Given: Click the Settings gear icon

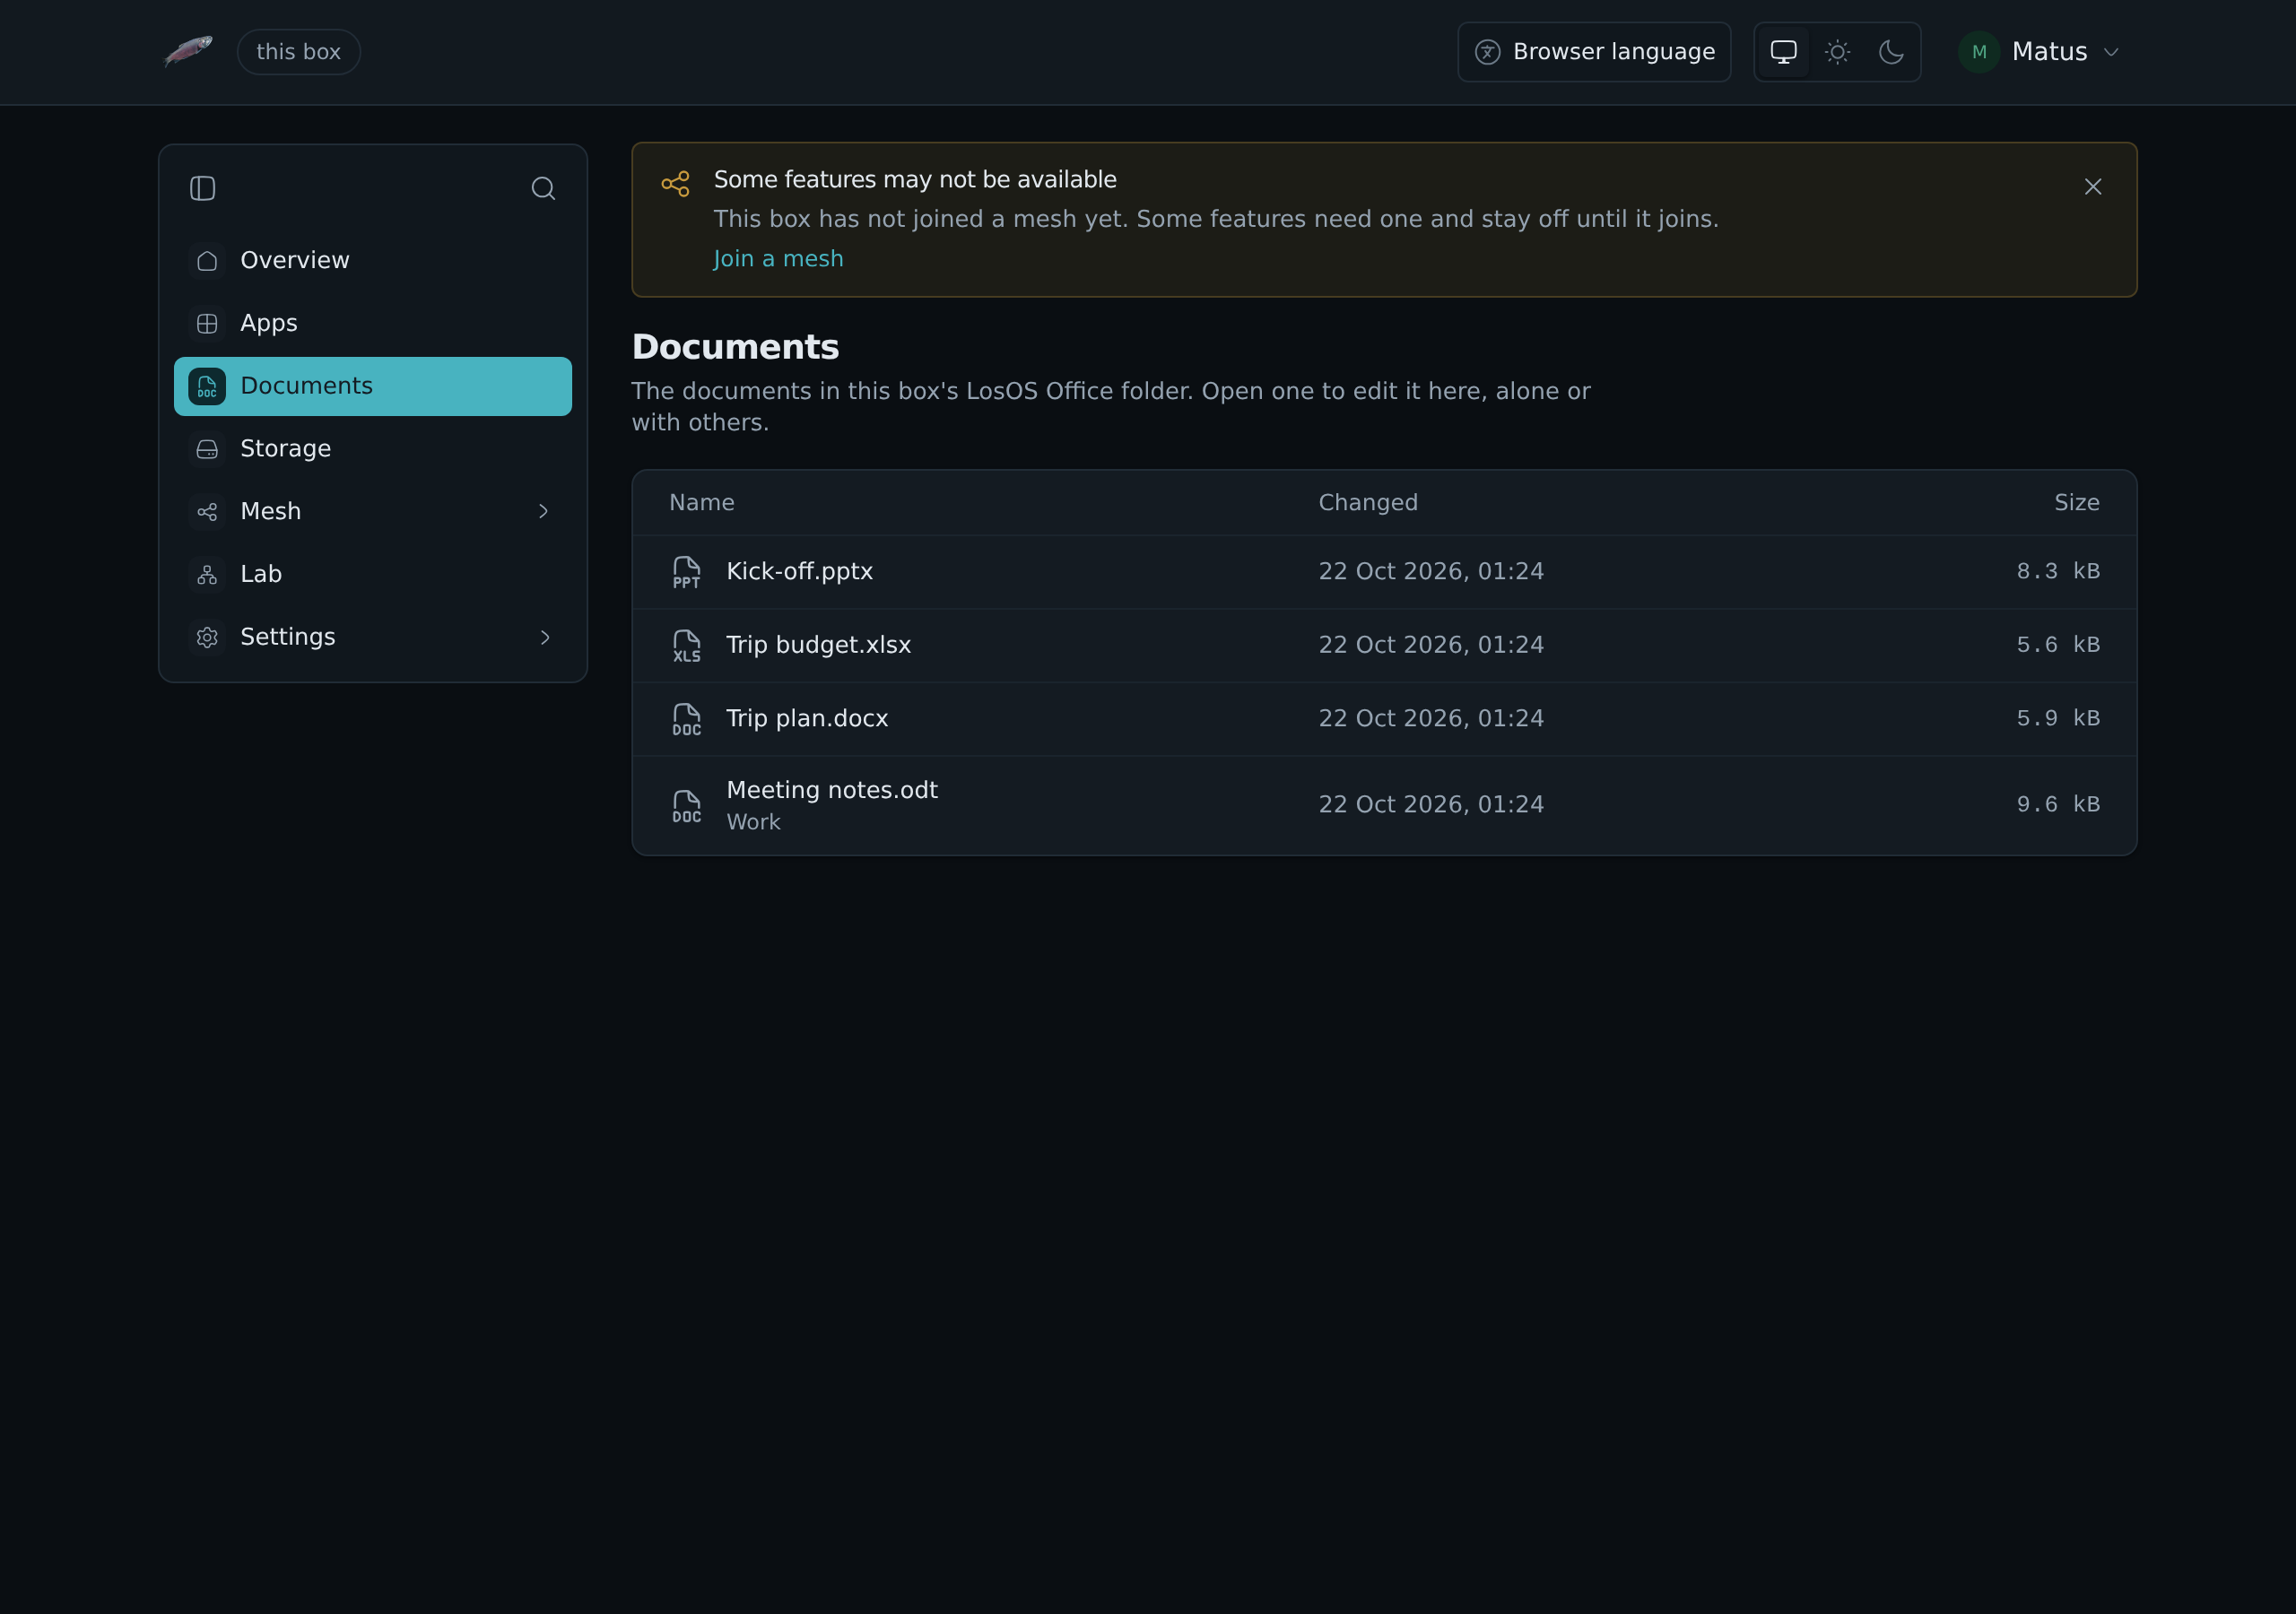Looking at the screenshot, I should [x=207, y=638].
